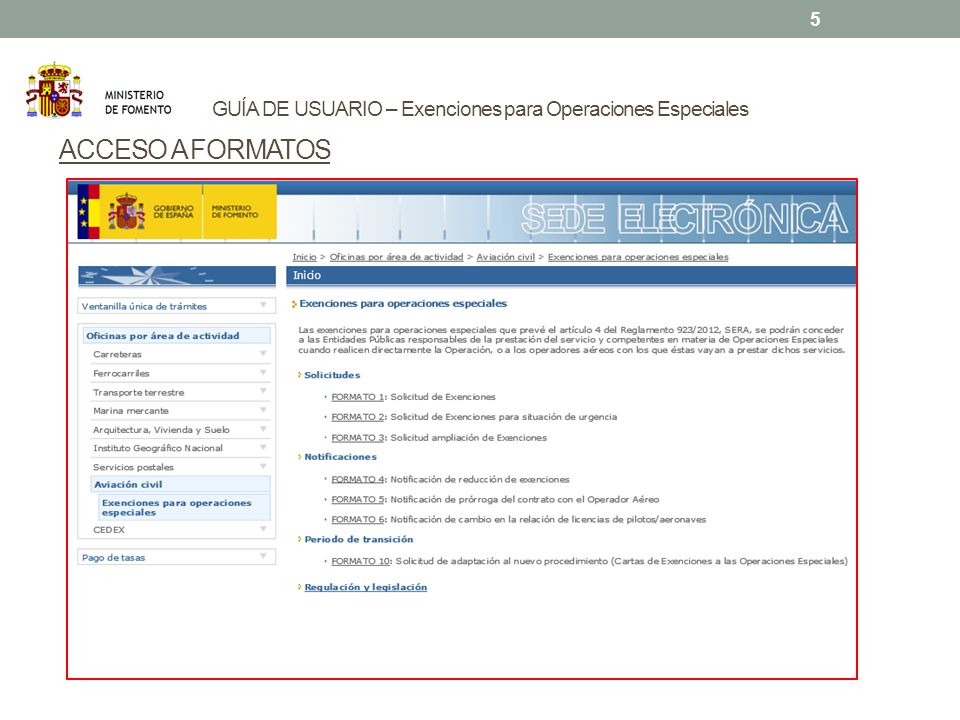Open the Carreteras menu item
The image size is (960, 720).
pyautogui.click(x=118, y=354)
